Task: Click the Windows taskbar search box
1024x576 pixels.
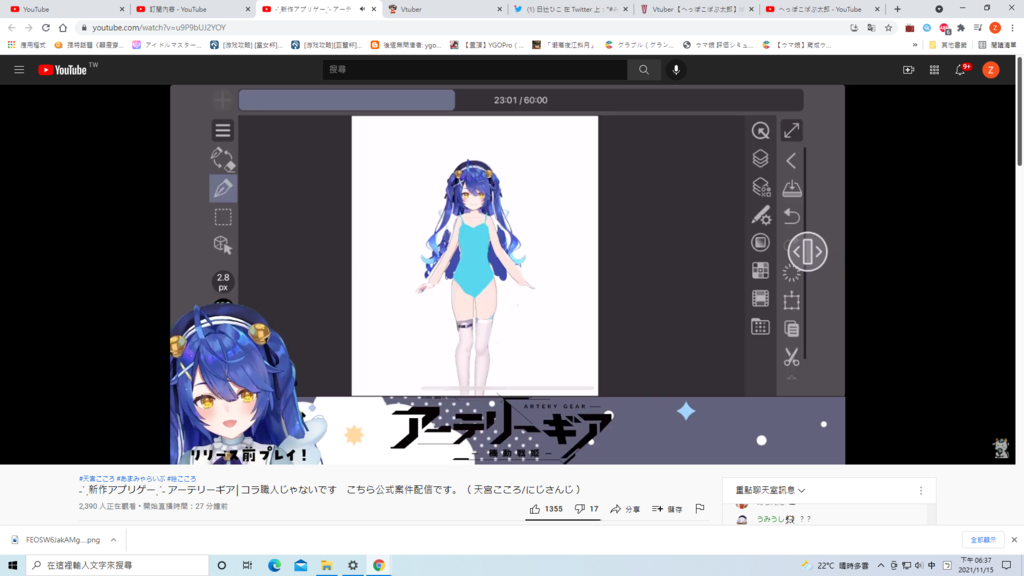Action: (x=117, y=565)
